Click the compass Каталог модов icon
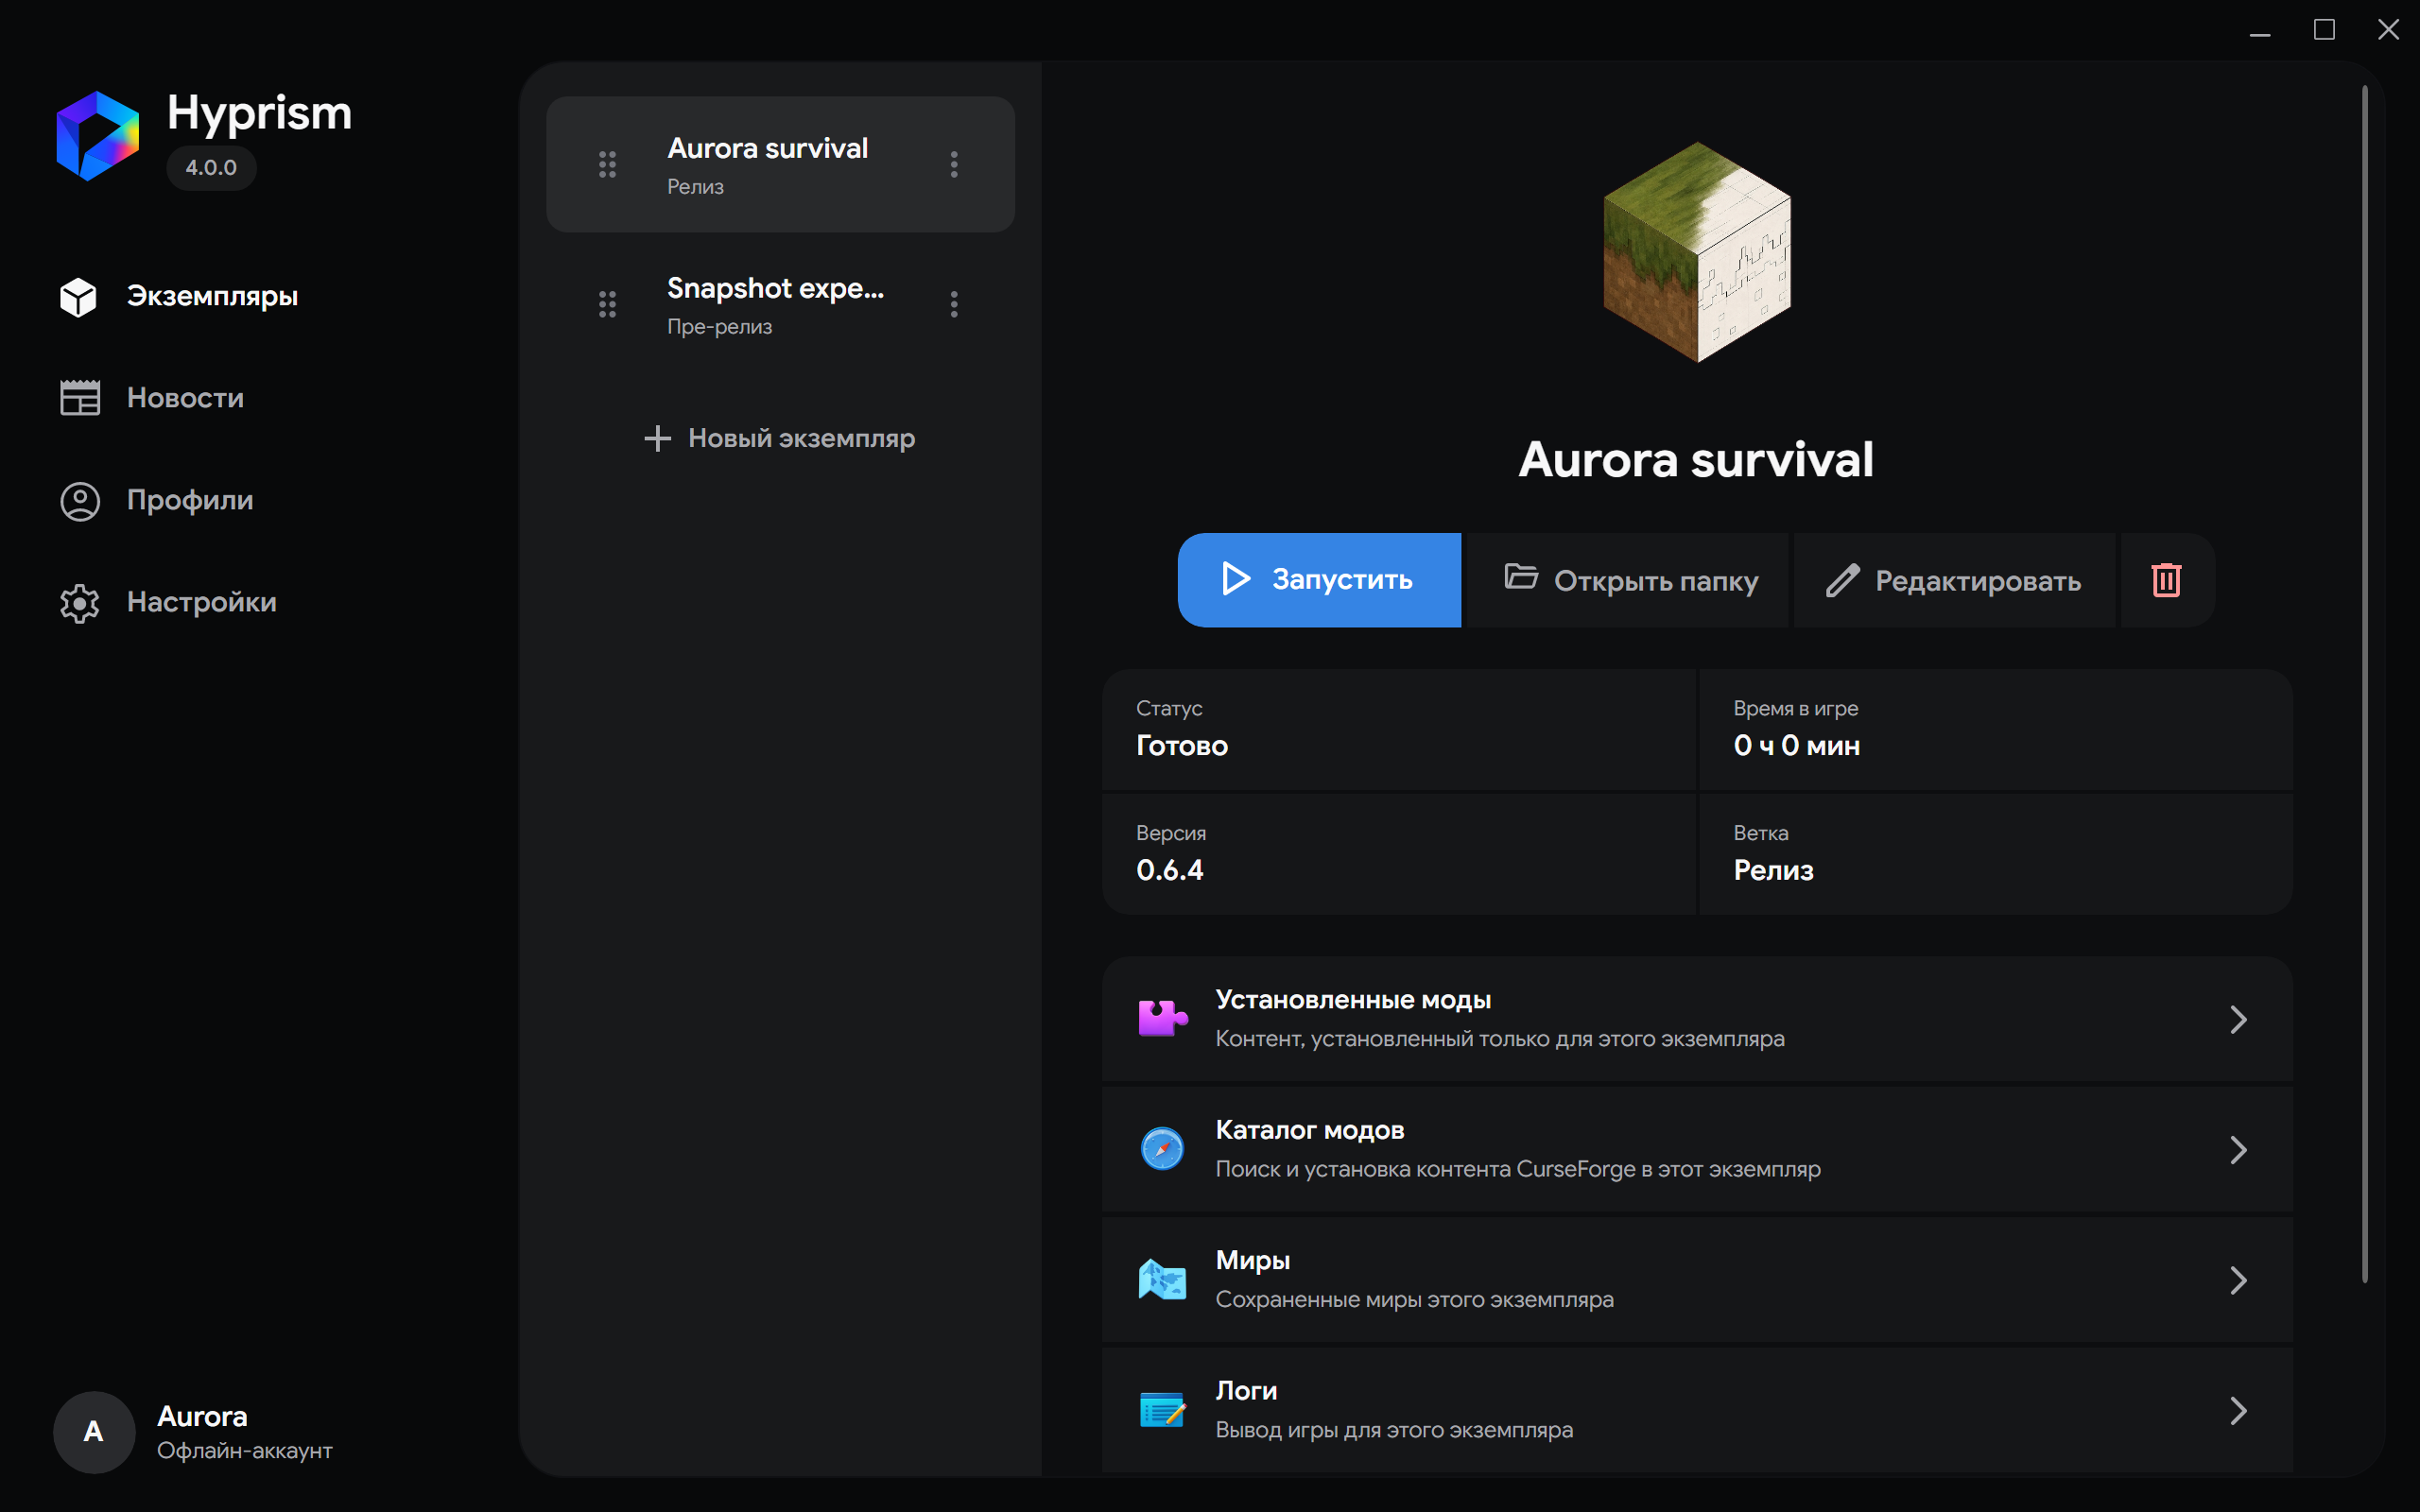 (x=1163, y=1149)
